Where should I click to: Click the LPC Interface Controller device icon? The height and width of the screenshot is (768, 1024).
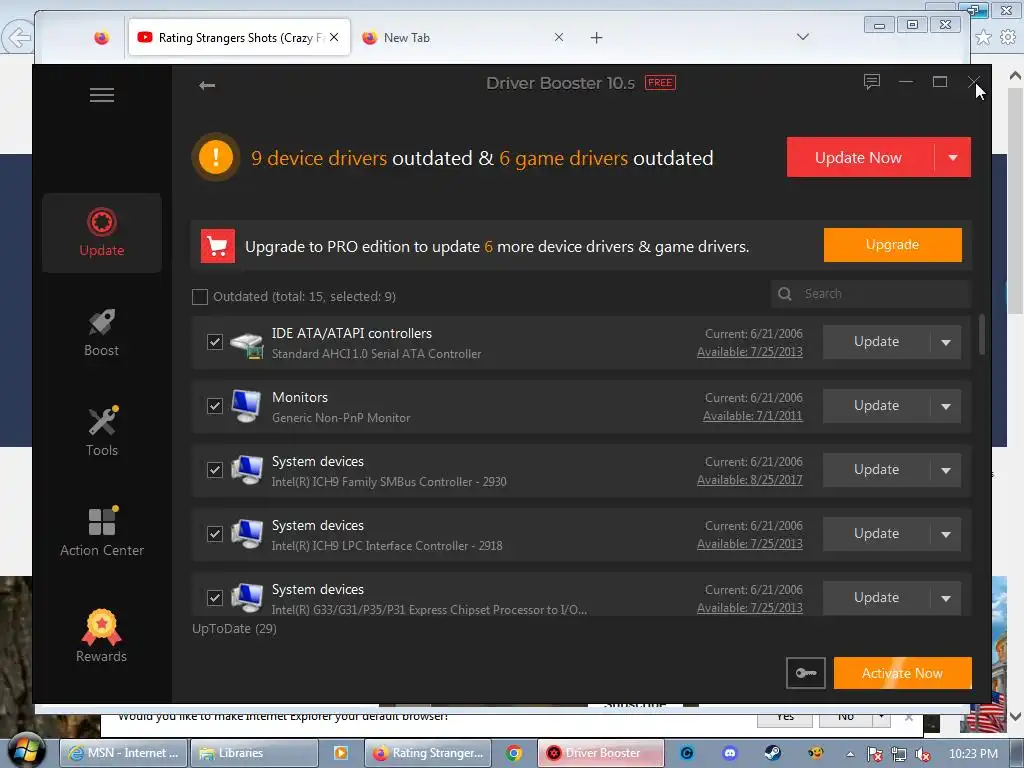click(247, 534)
